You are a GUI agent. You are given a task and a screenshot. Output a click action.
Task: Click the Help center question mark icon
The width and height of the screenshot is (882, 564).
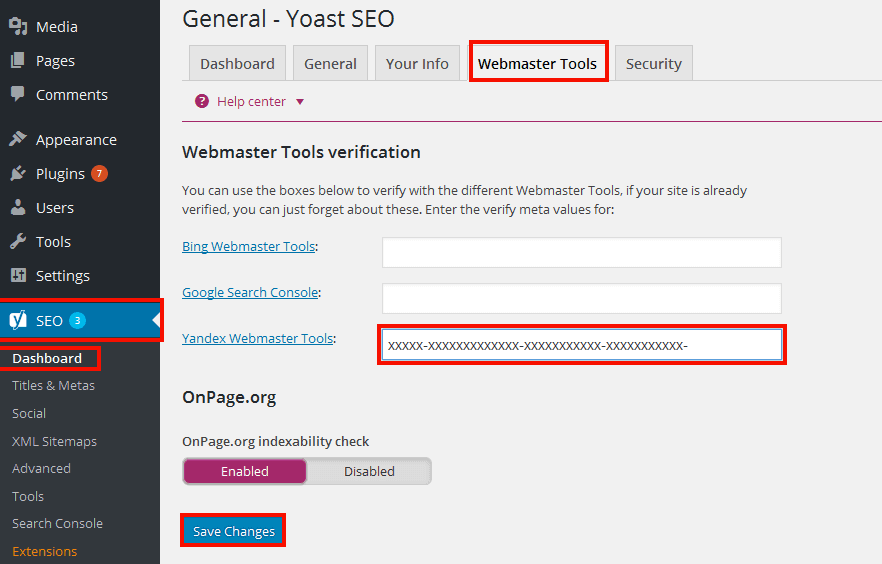coord(201,101)
